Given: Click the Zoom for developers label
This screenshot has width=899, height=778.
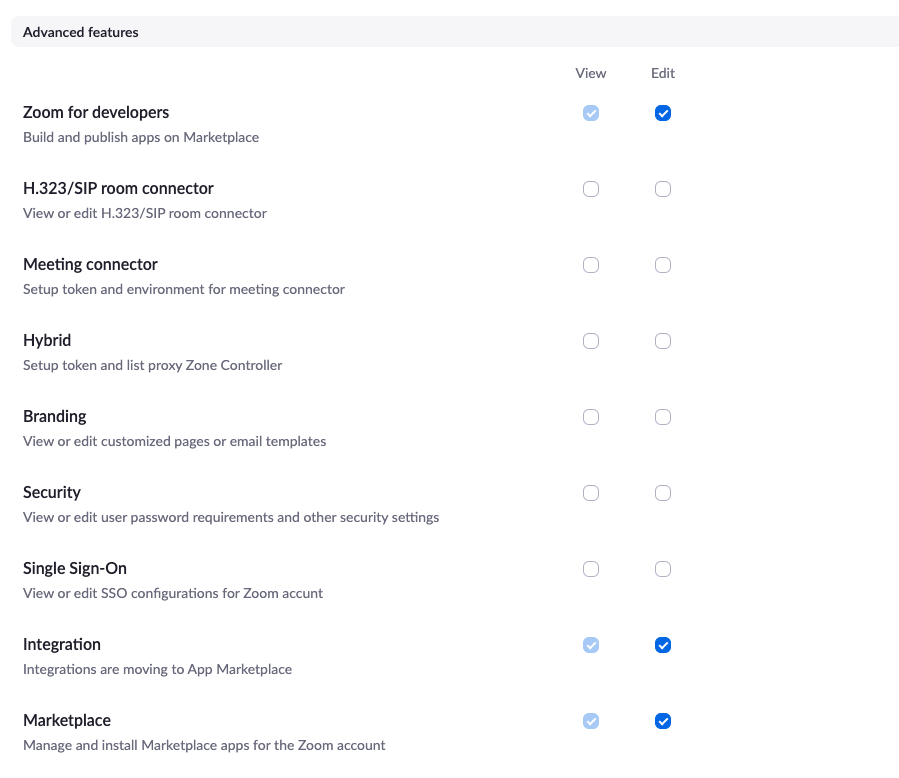Looking at the screenshot, I should (96, 112).
